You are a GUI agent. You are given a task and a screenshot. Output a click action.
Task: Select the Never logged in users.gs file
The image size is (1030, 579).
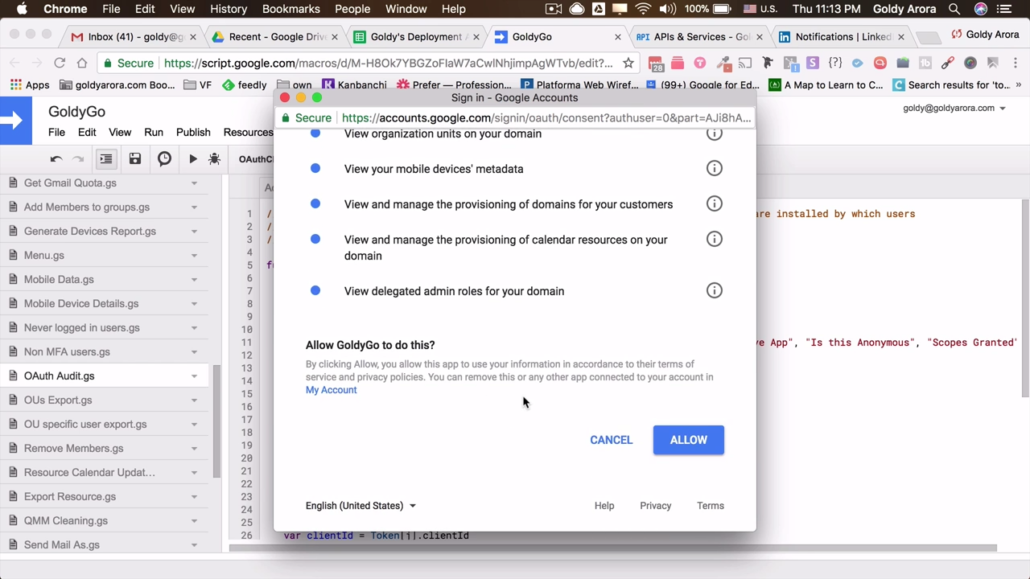[x=104, y=328]
